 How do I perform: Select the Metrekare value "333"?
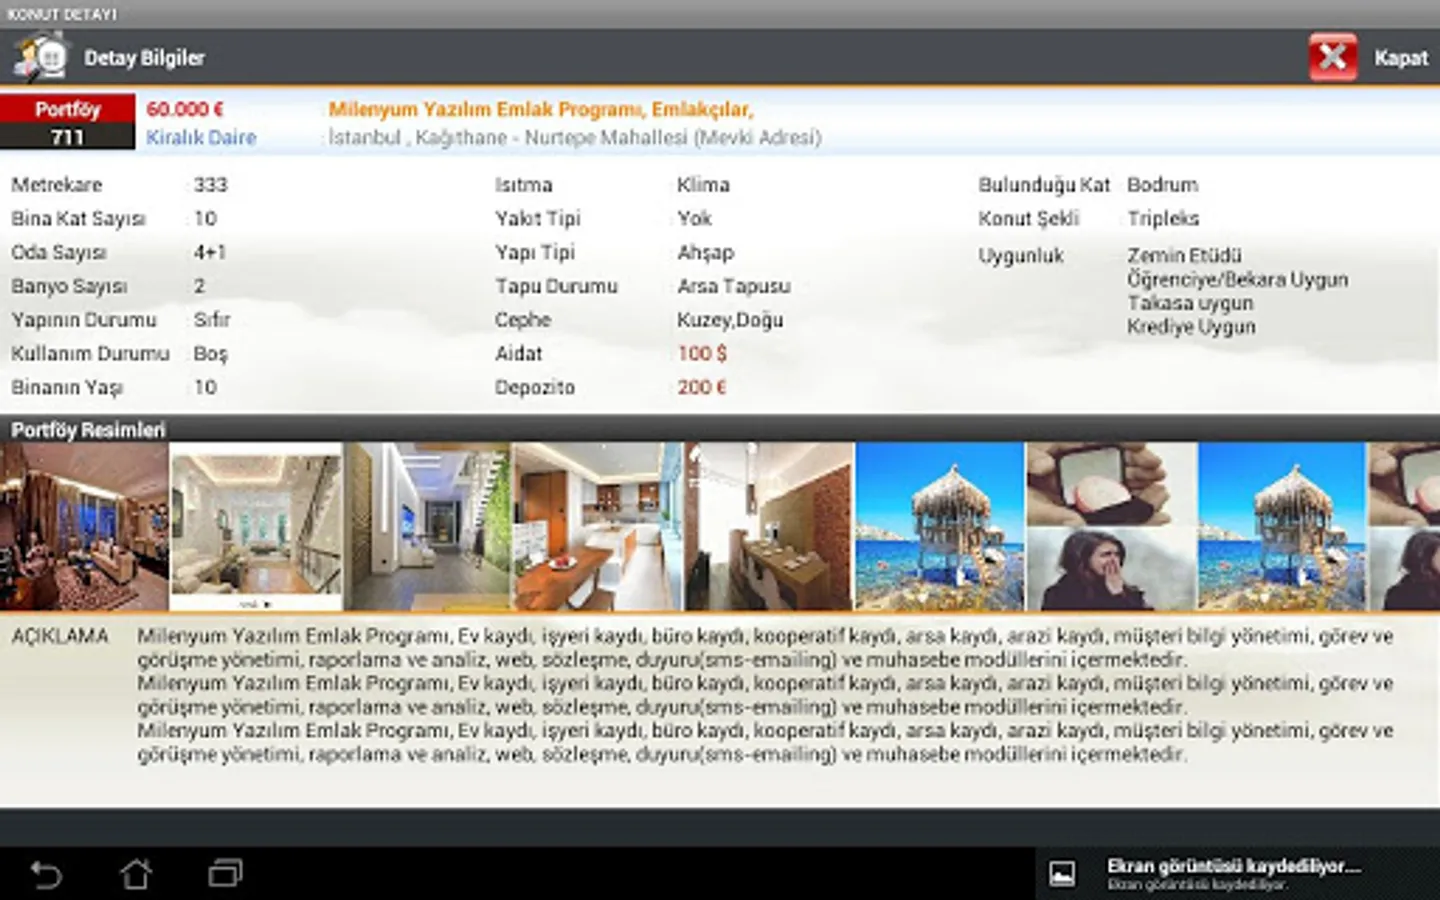(210, 185)
